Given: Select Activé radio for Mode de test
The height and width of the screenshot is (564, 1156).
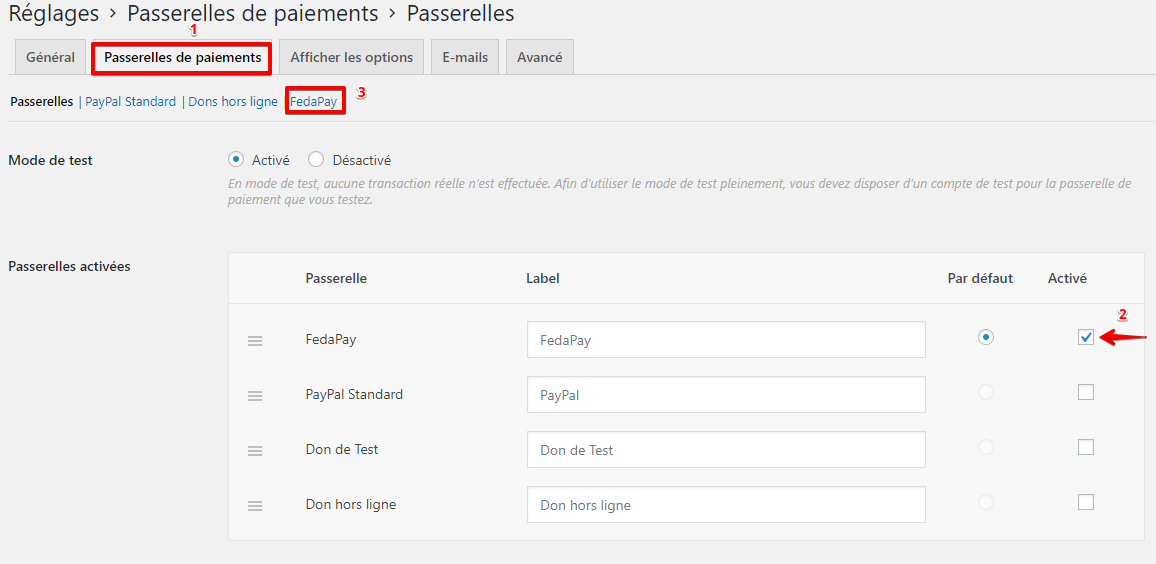Looking at the screenshot, I should click(x=236, y=159).
